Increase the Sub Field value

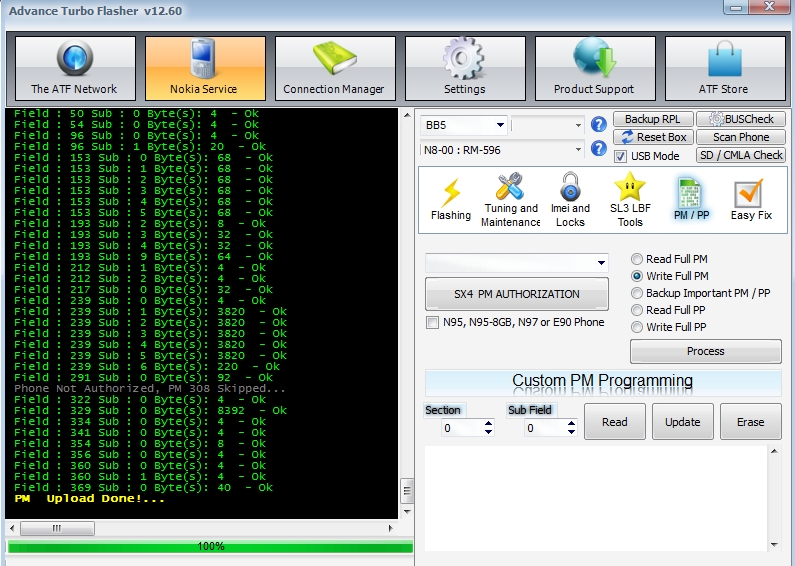571,423
